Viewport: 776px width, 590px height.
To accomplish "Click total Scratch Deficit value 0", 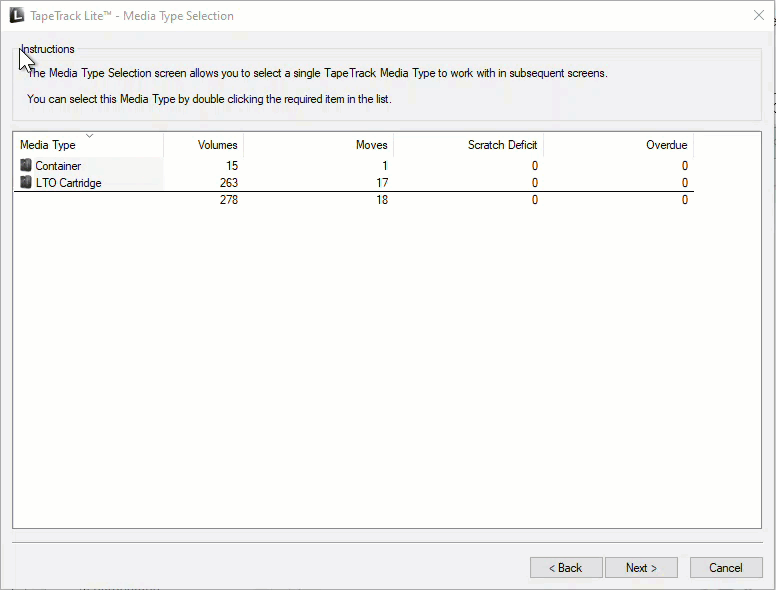I will click(535, 199).
